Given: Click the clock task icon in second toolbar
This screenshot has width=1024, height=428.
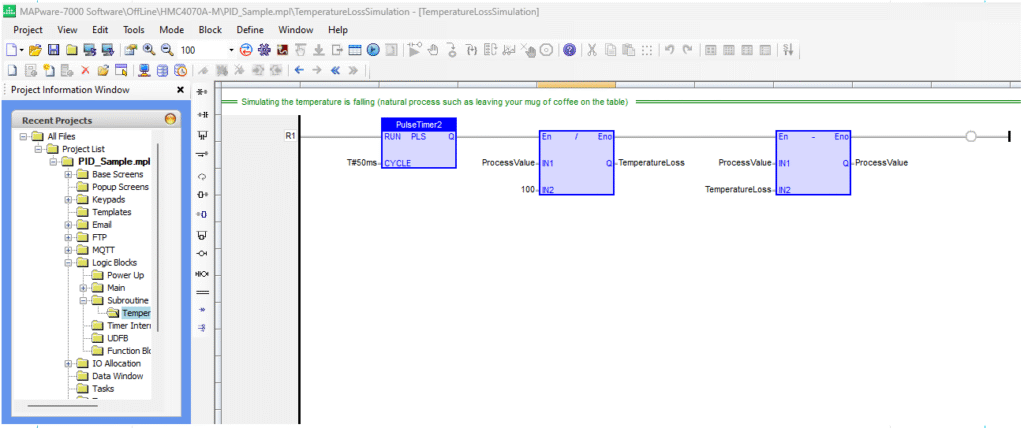Looking at the screenshot, I should (181, 70).
